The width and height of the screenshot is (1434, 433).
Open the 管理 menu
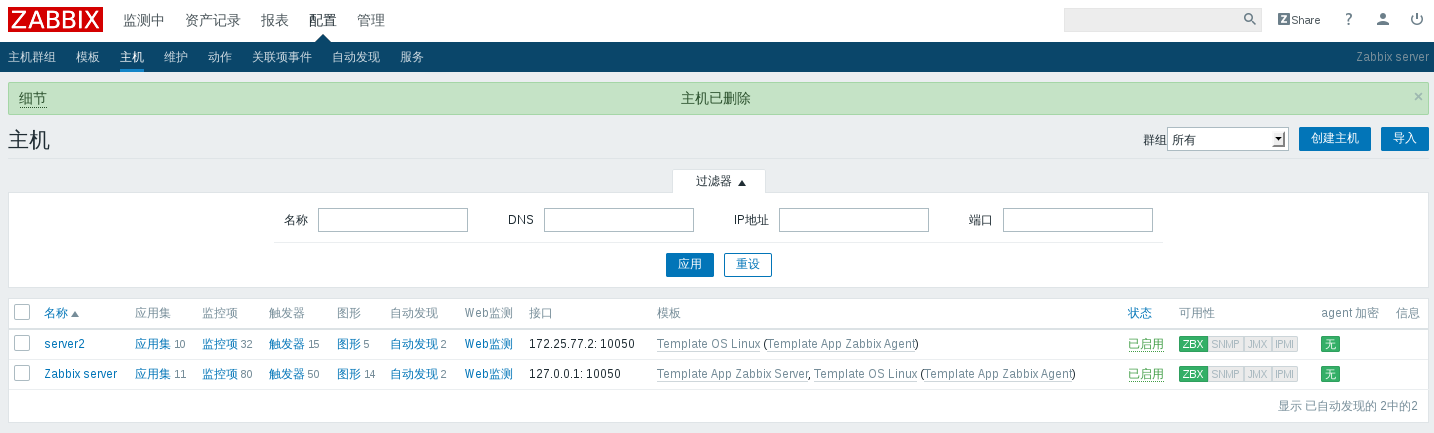(x=371, y=20)
